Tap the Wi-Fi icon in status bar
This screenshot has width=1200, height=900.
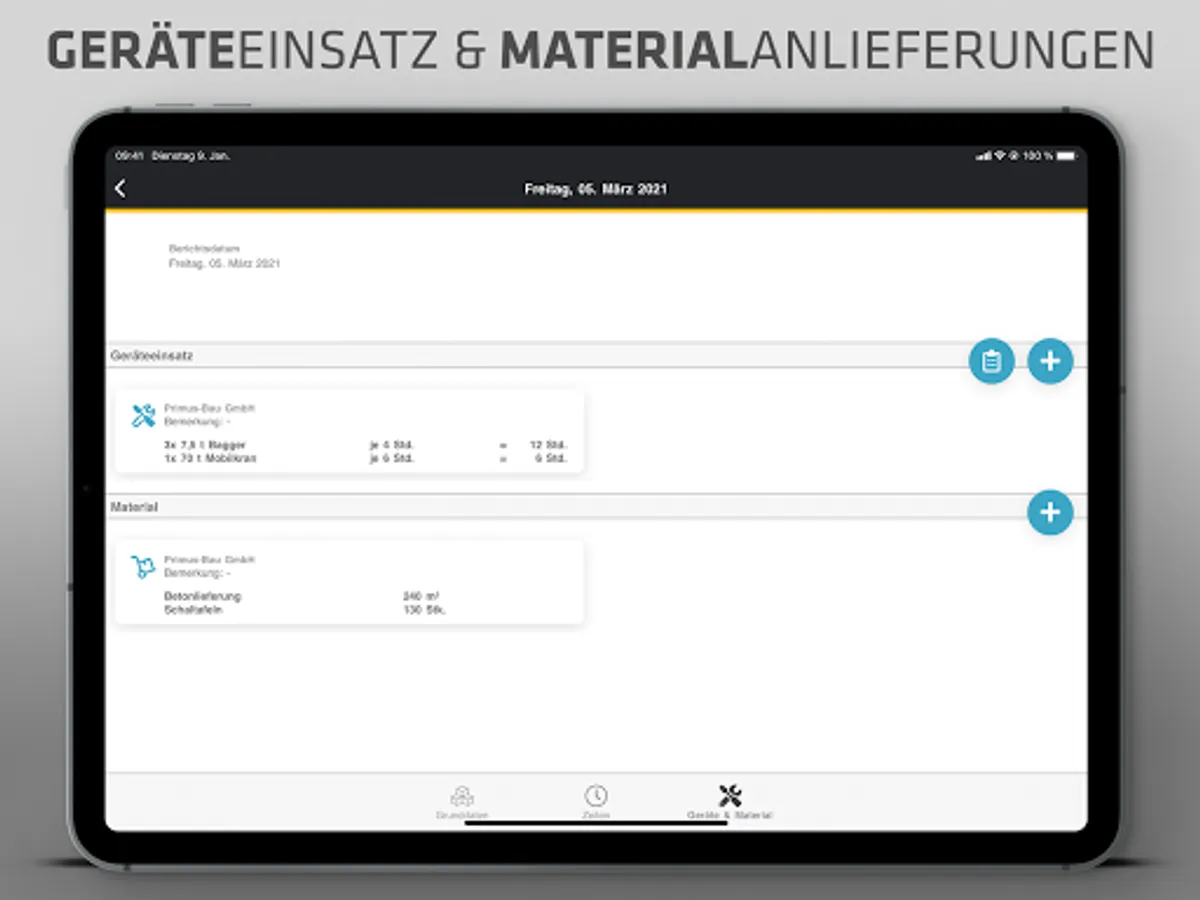[999, 156]
